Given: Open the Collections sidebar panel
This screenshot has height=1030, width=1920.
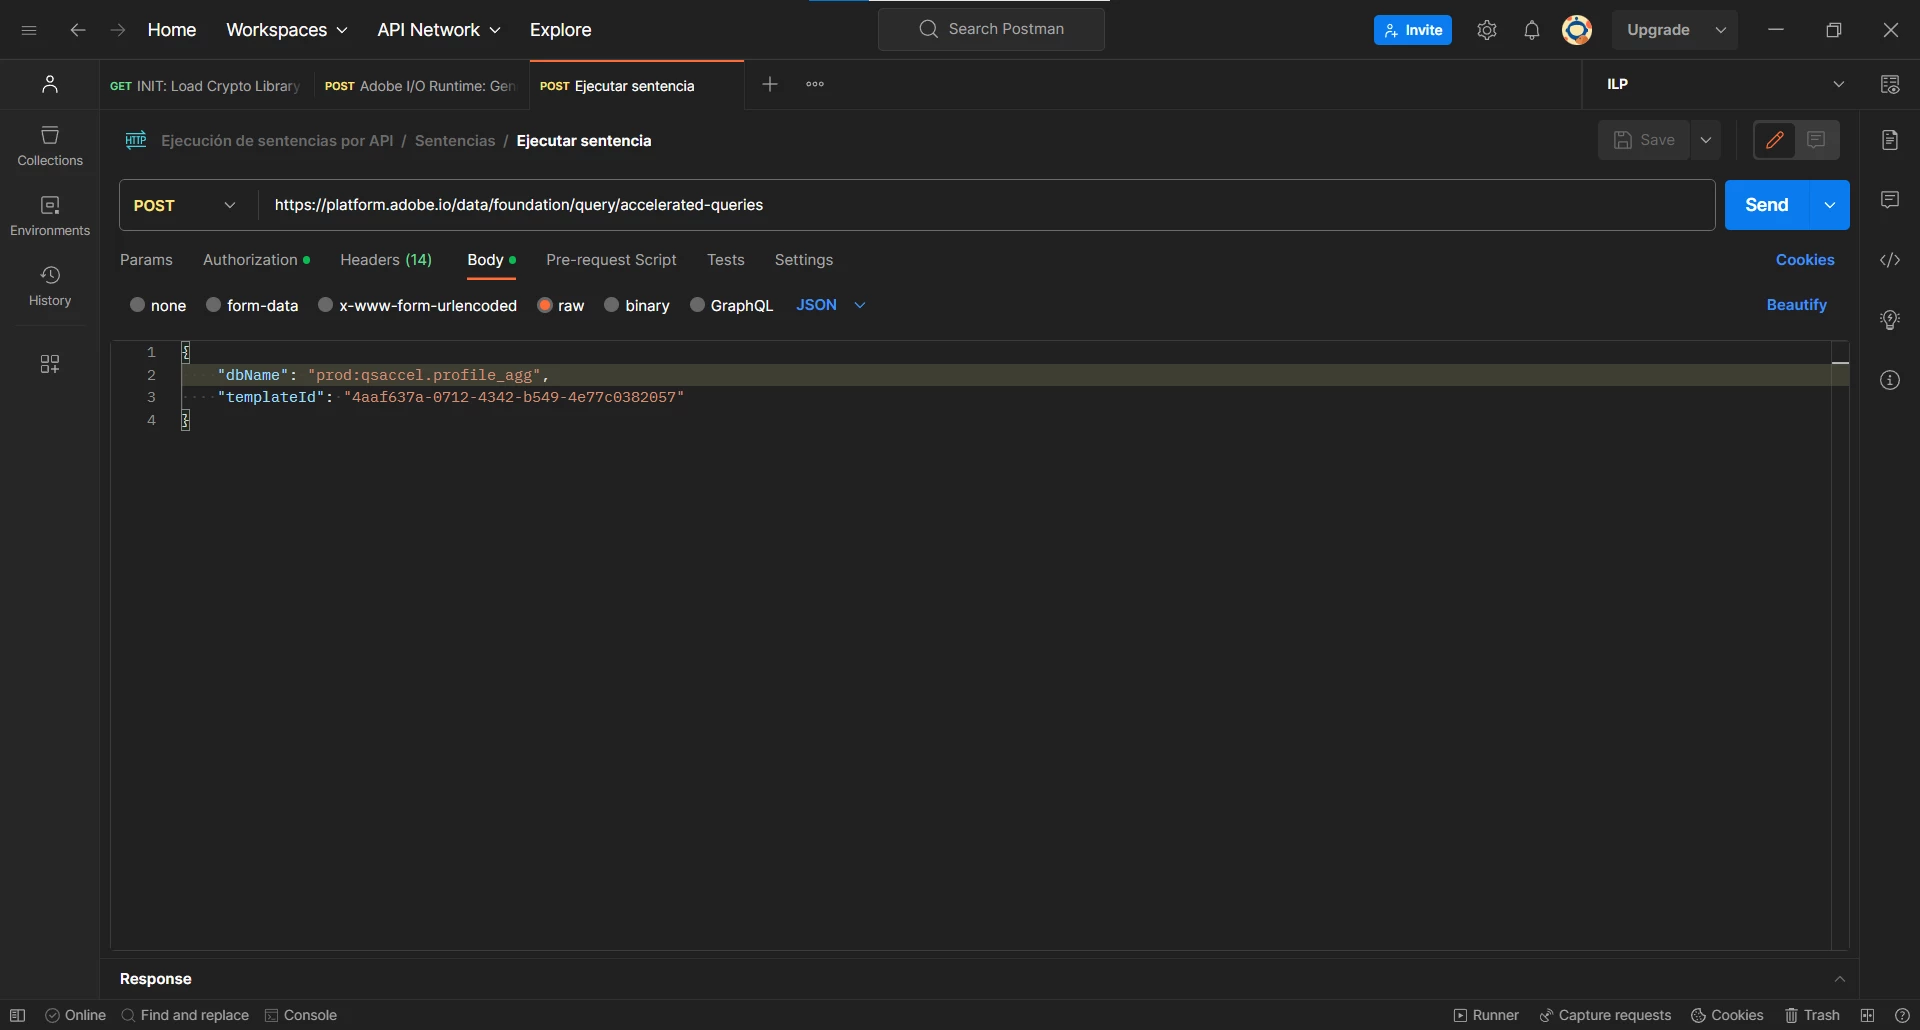Looking at the screenshot, I should pos(50,146).
